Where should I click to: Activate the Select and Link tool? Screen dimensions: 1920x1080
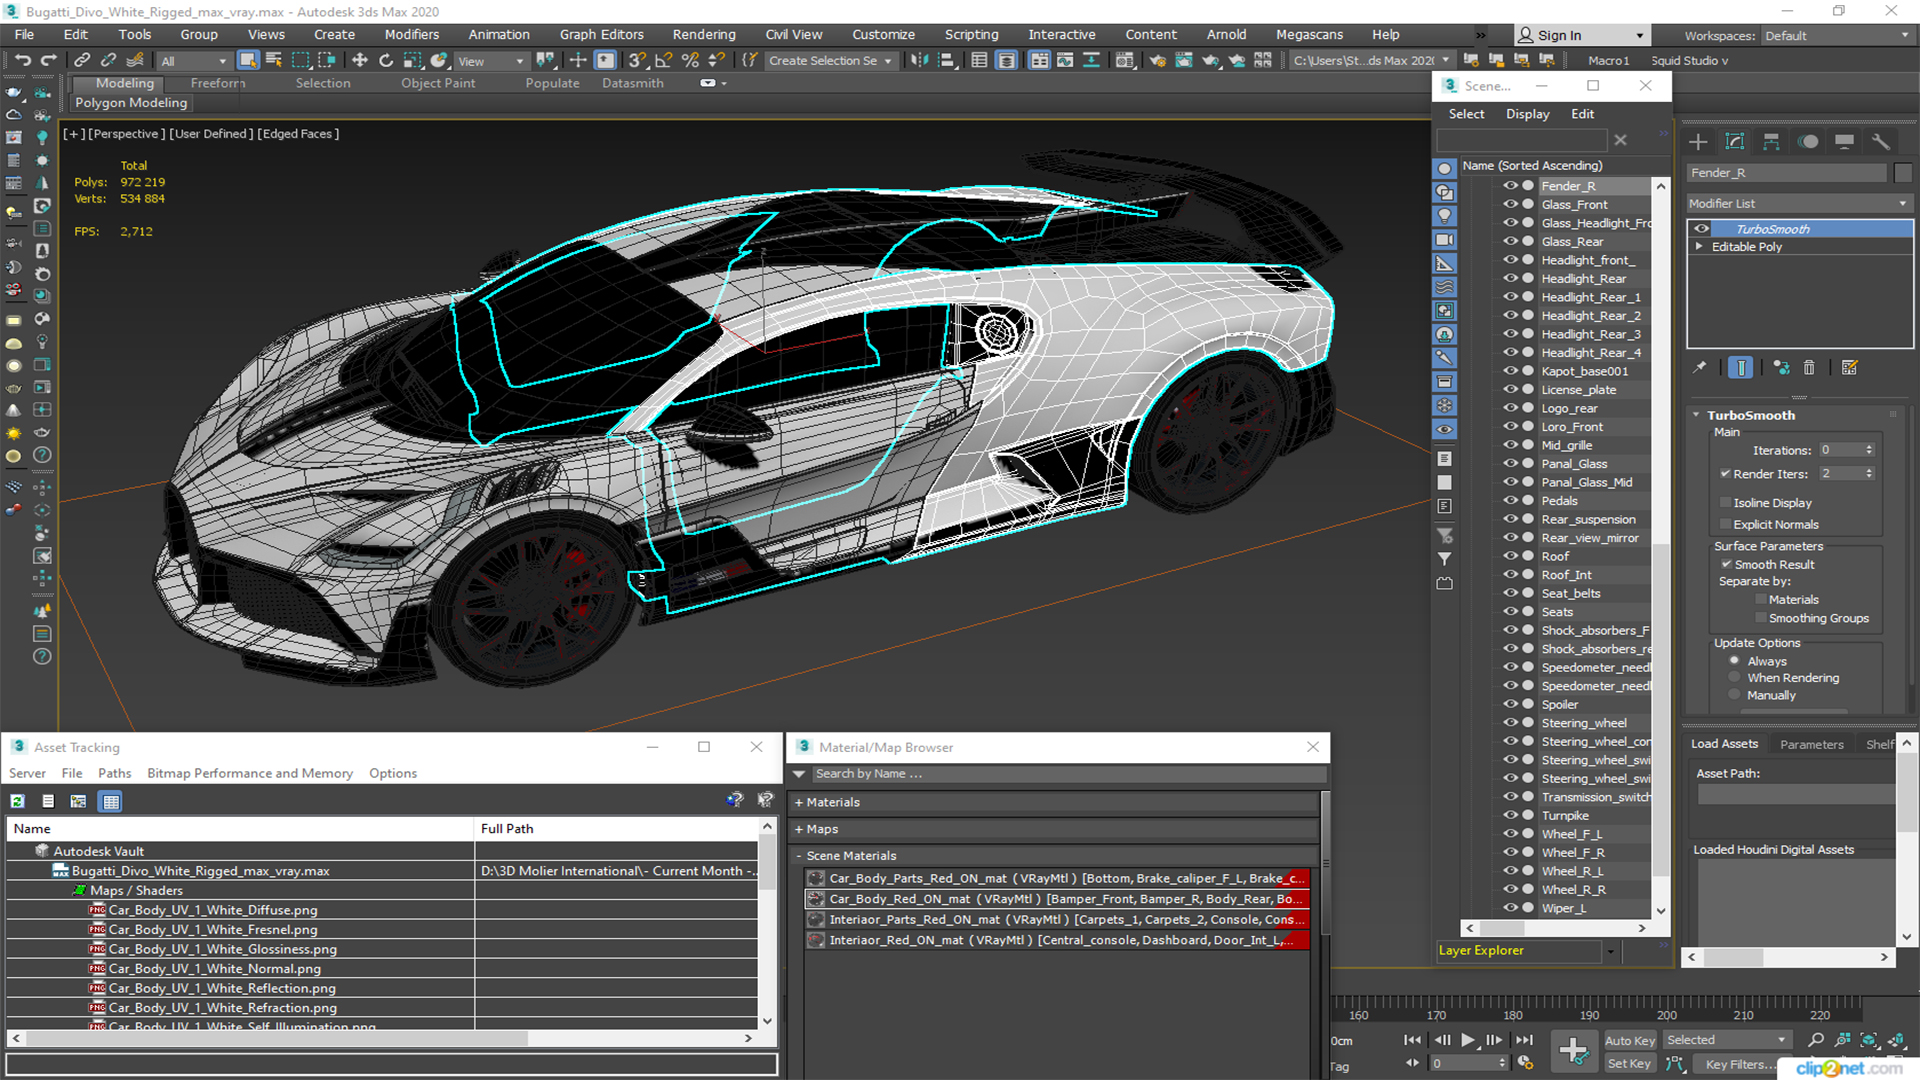click(82, 60)
